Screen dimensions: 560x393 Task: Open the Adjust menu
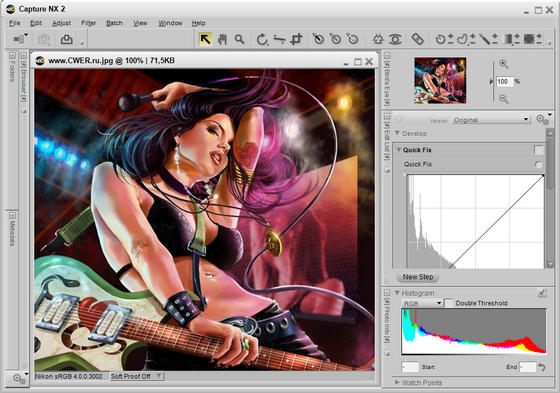(x=61, y=23)
